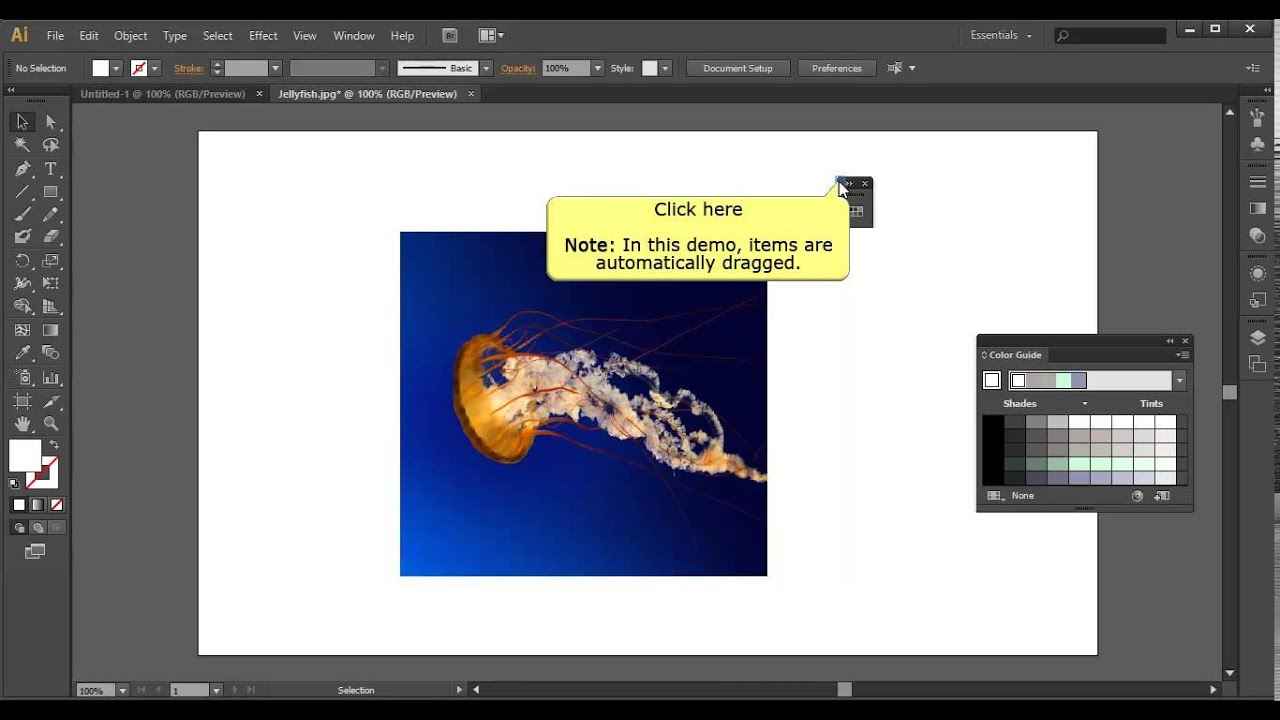Switch to the Untitled-1 document tab
The height and width of the screenshot is (720, 1280).
pyautogui.click(x=163, y=94)
